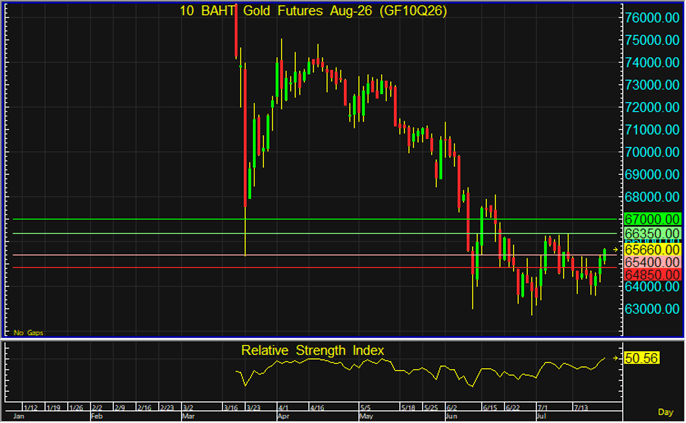The height and width of the screenshot is (423, 686).
Task: Click the green 67000.00 level marker
Action: tap(652, 219)
